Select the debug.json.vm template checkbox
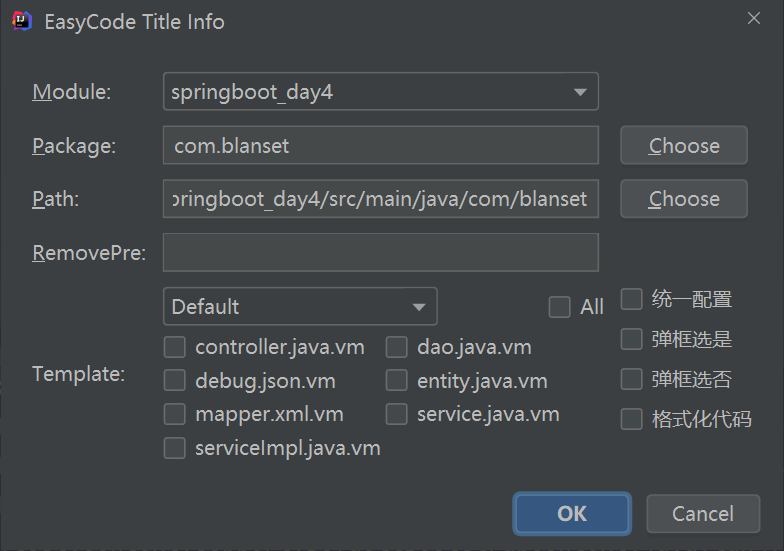This screenshot has width=784, height=551. click(x=175, y=381)
